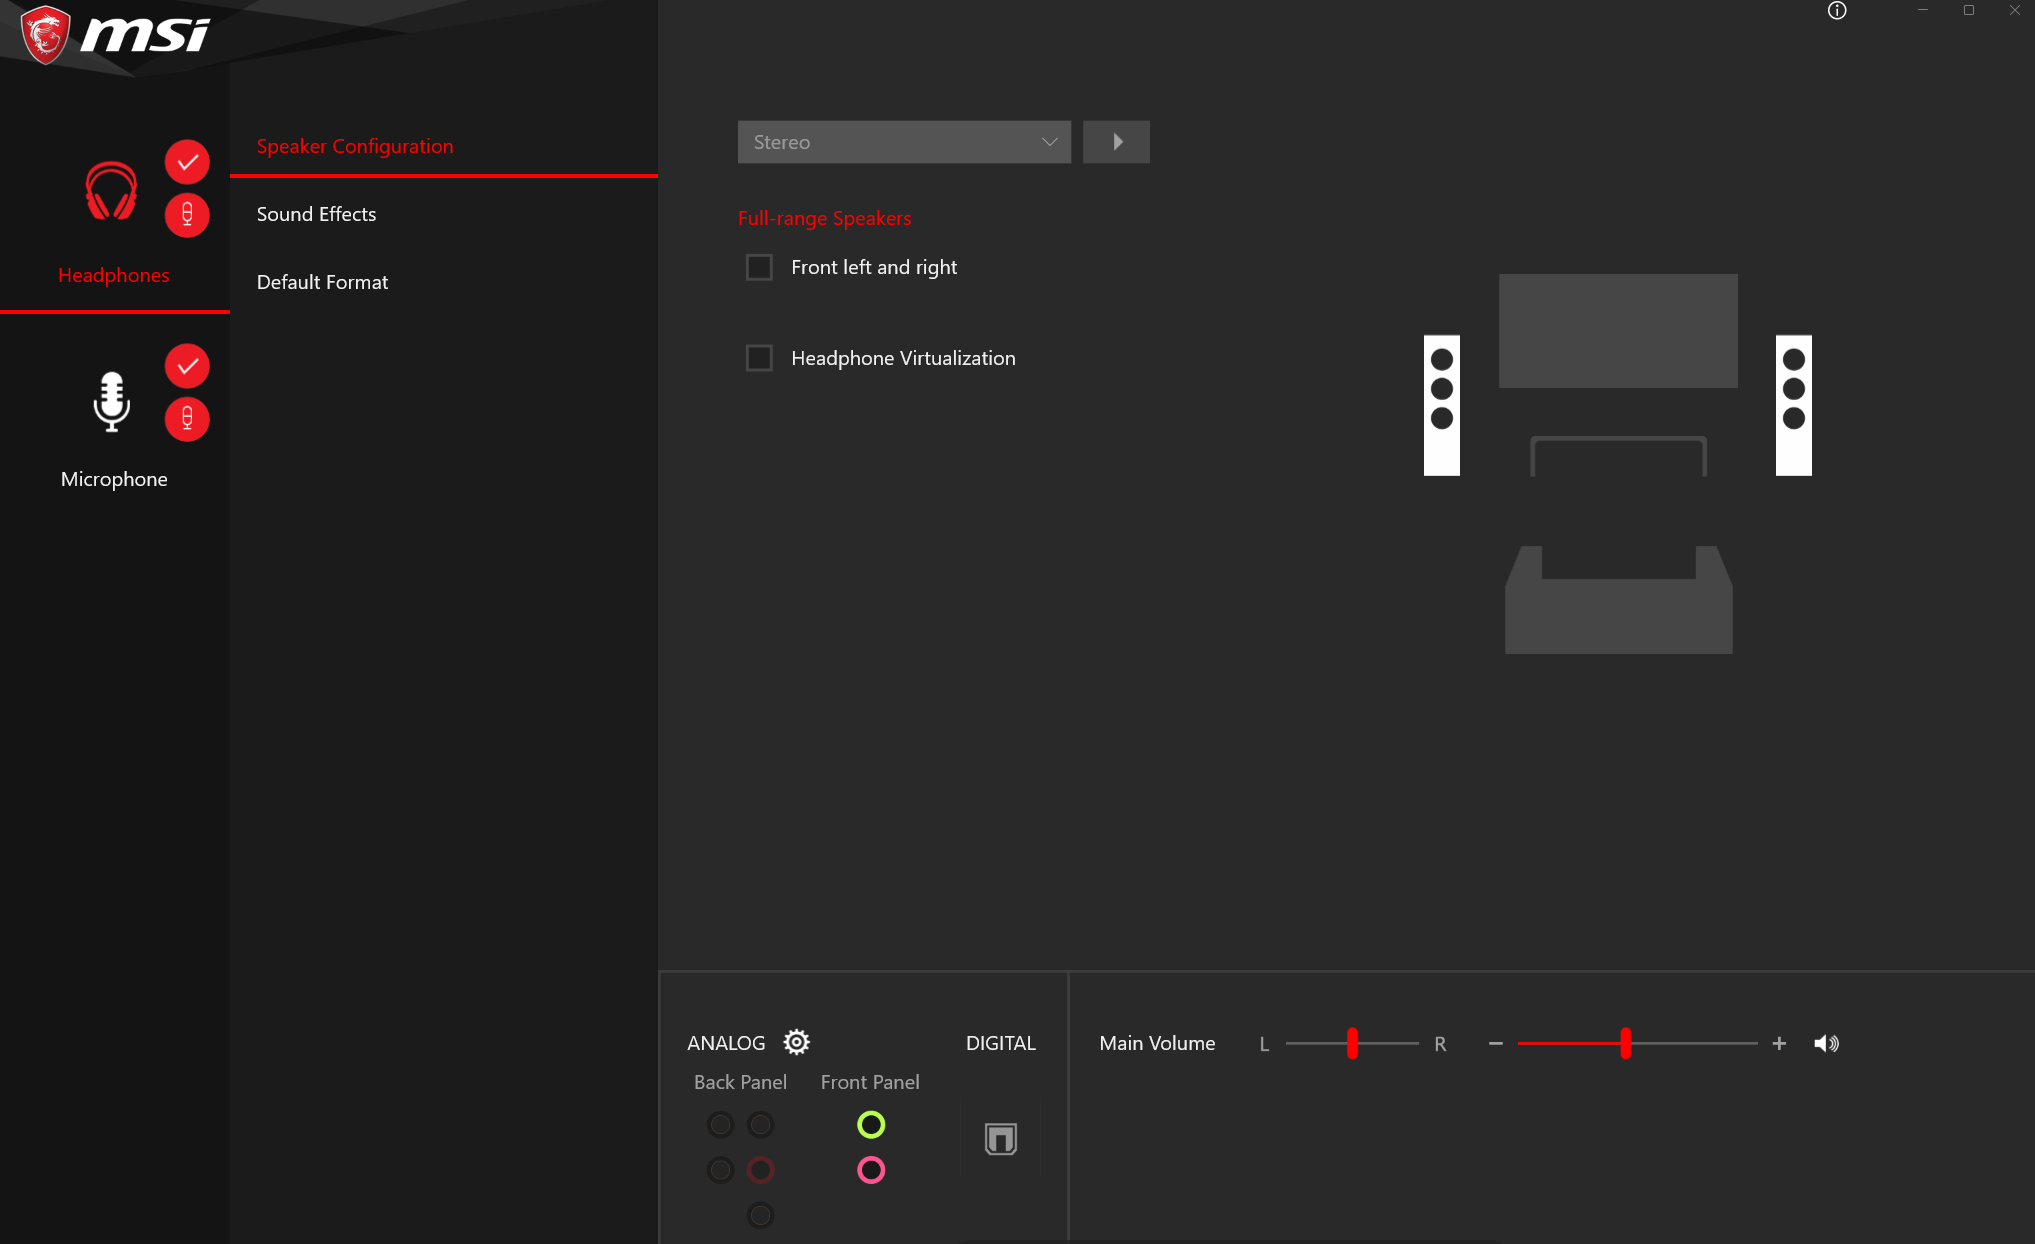Mute using the main volume speaker icon
Viewport: 2035px width, 1244px height.
coord(1826,1043)
